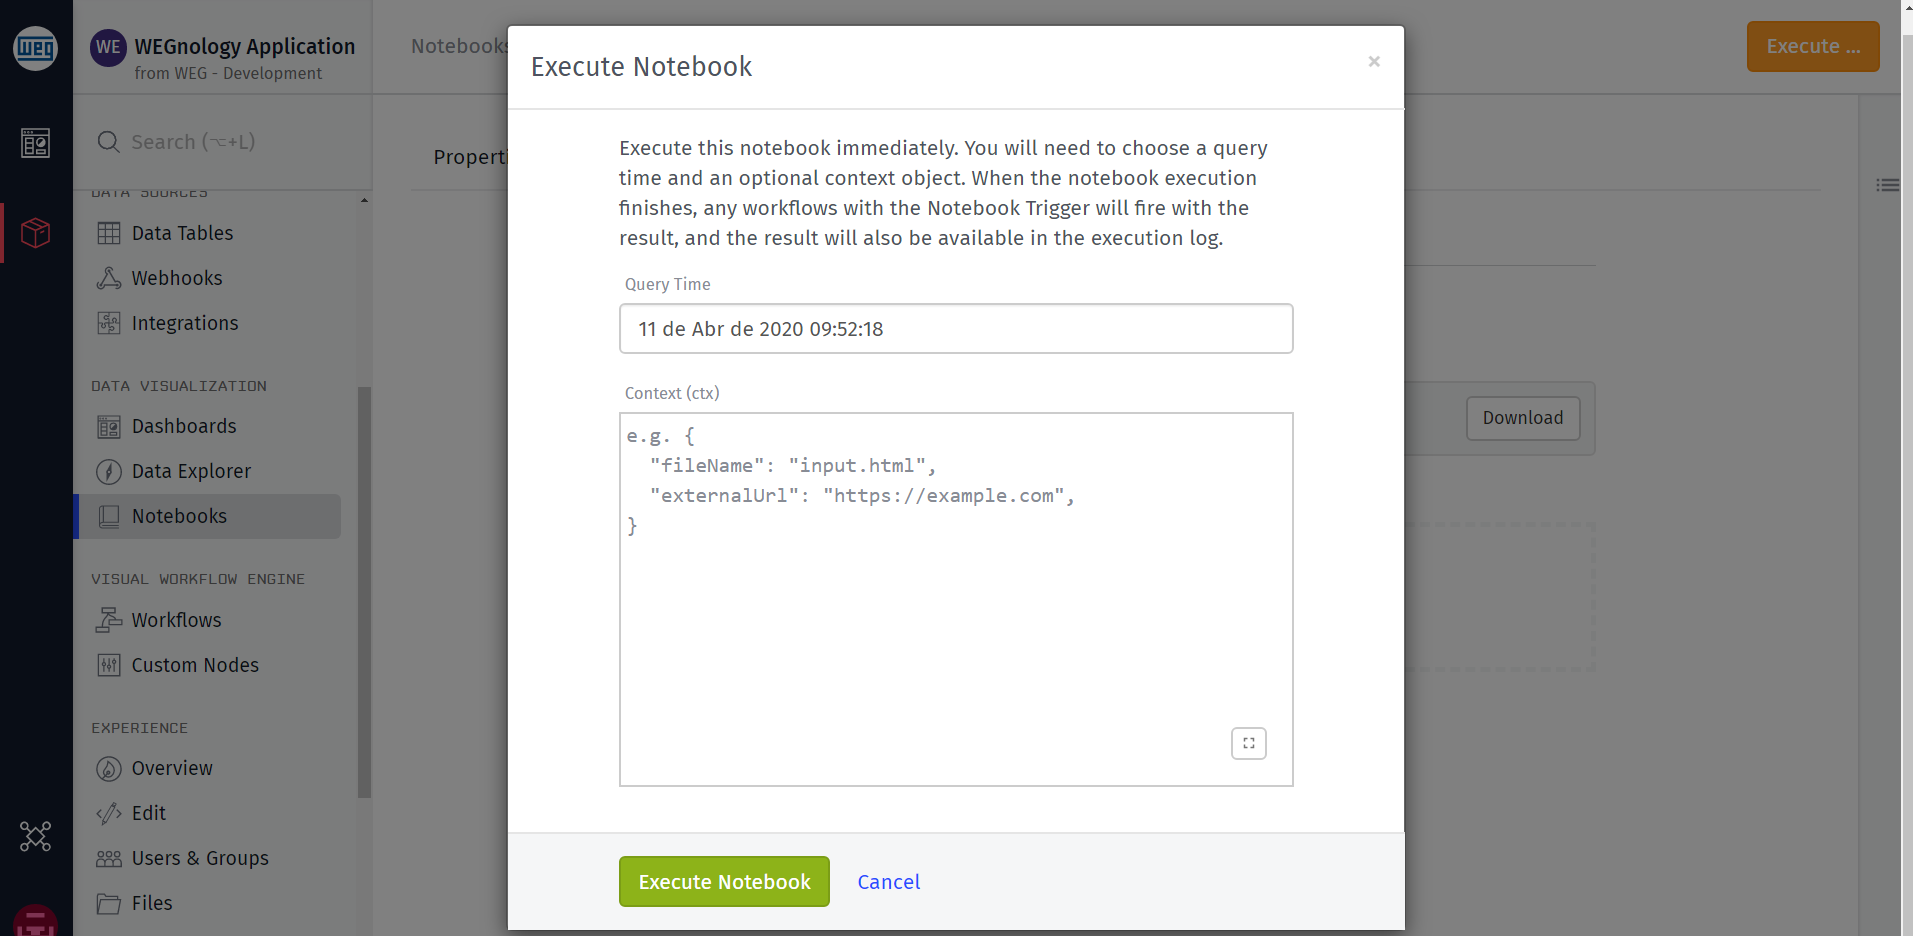Image resolution: width=1913 pixels, height=936 pixels.
Task: Click the Data Explorer compass icon
Action: (109, 471)
